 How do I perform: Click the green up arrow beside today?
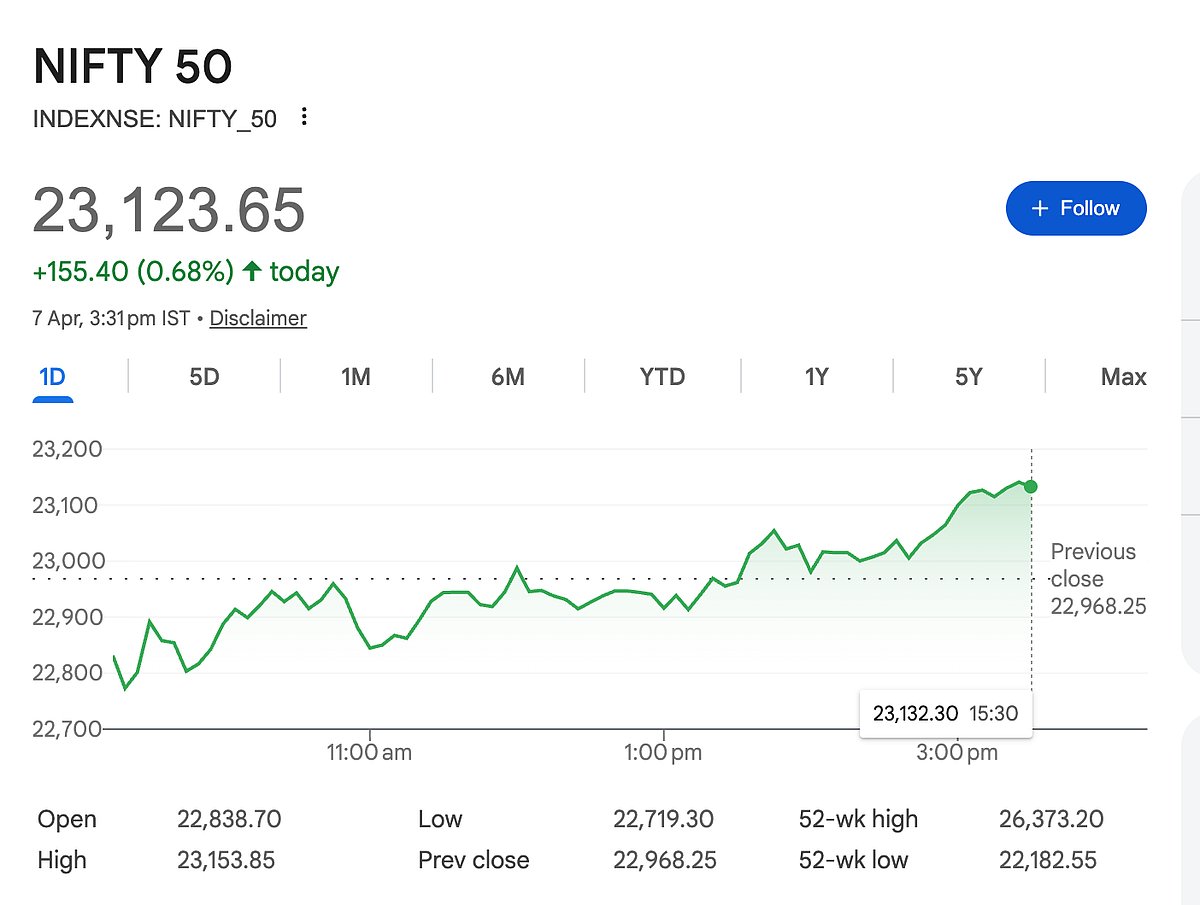coord(252,271)
